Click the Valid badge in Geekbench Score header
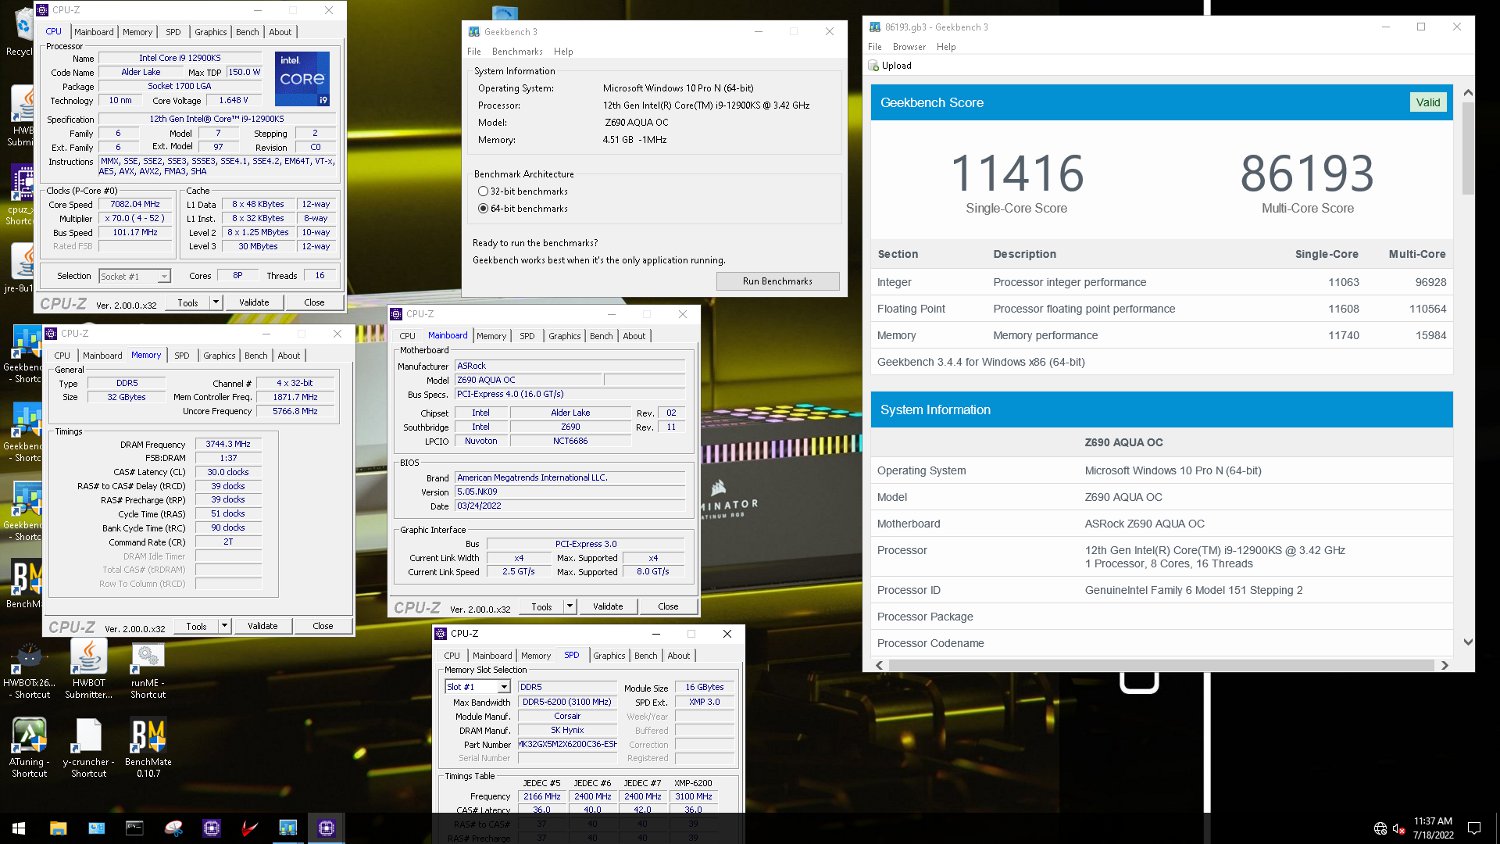Viewport: 1500px width, 844px height. tap(1428, 102)
